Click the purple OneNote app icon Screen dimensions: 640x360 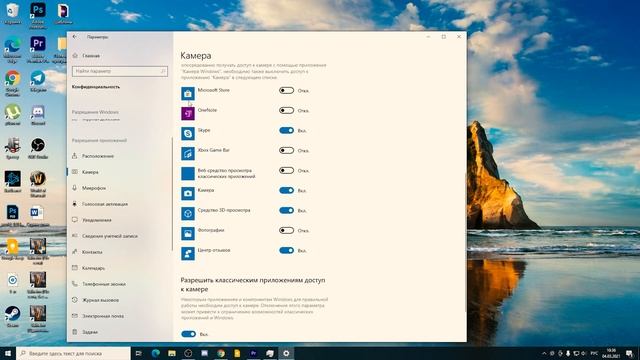click(188, 113)
